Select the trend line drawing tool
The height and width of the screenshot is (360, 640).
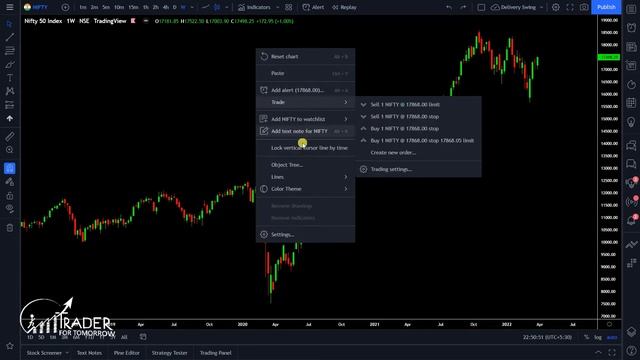tap(9, 37)
